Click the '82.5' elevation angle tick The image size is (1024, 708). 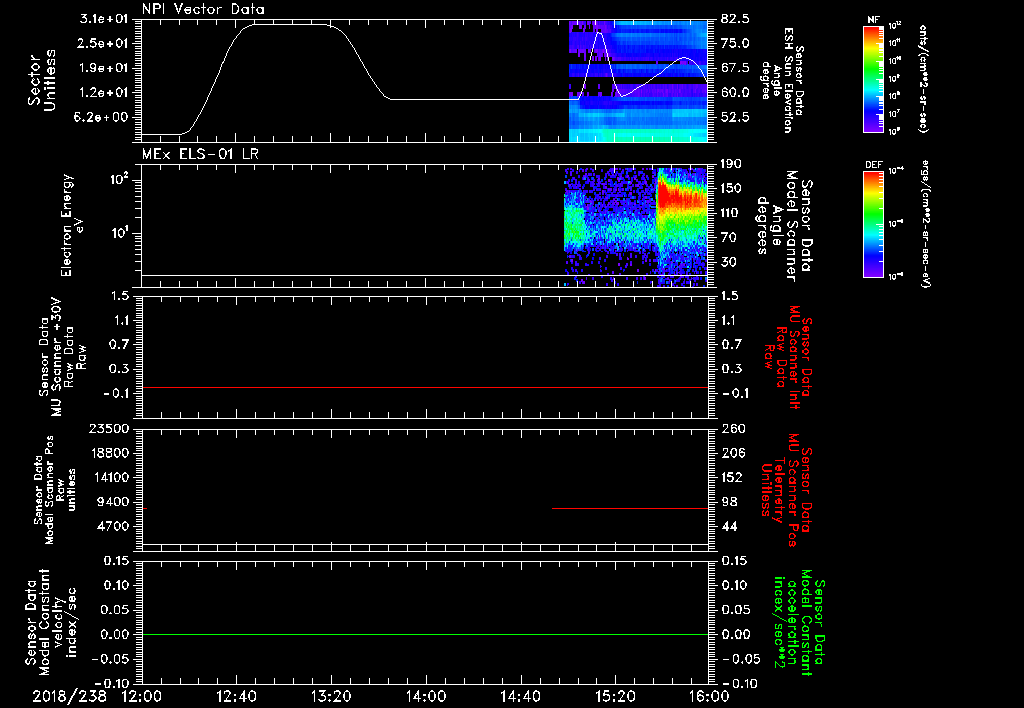(735, 19)
